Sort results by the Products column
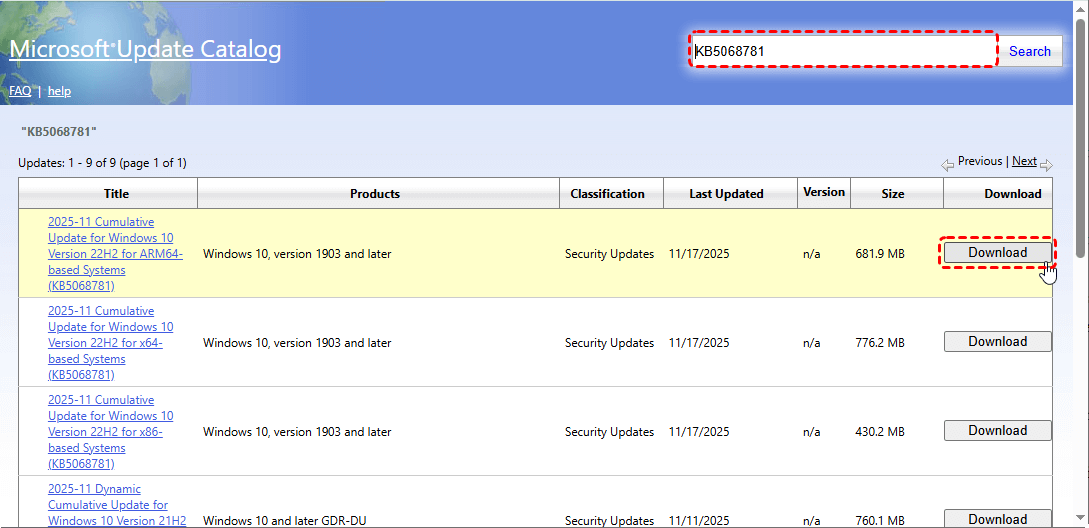The width and height of the screenshot is (1089, 528). point(375,194)
